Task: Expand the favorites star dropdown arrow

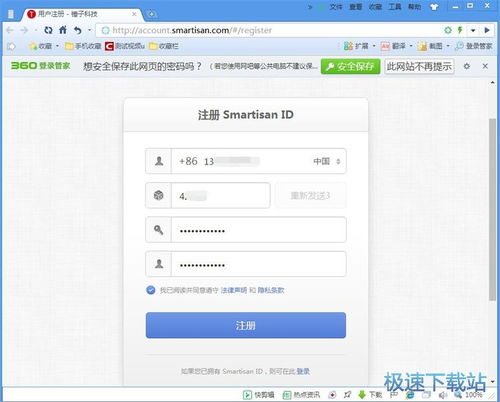Action: [57, 46]
